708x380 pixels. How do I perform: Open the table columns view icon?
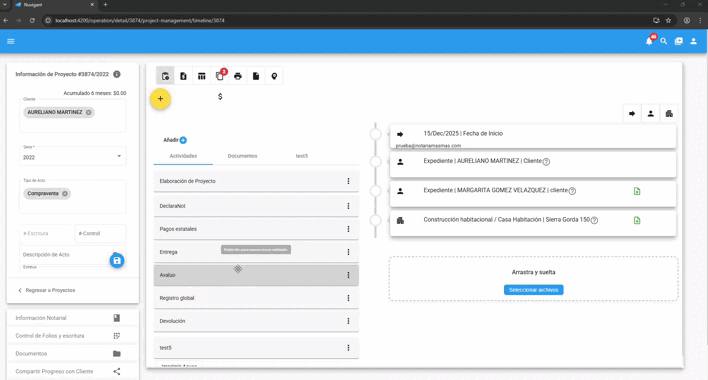click(x=201, y=76)
